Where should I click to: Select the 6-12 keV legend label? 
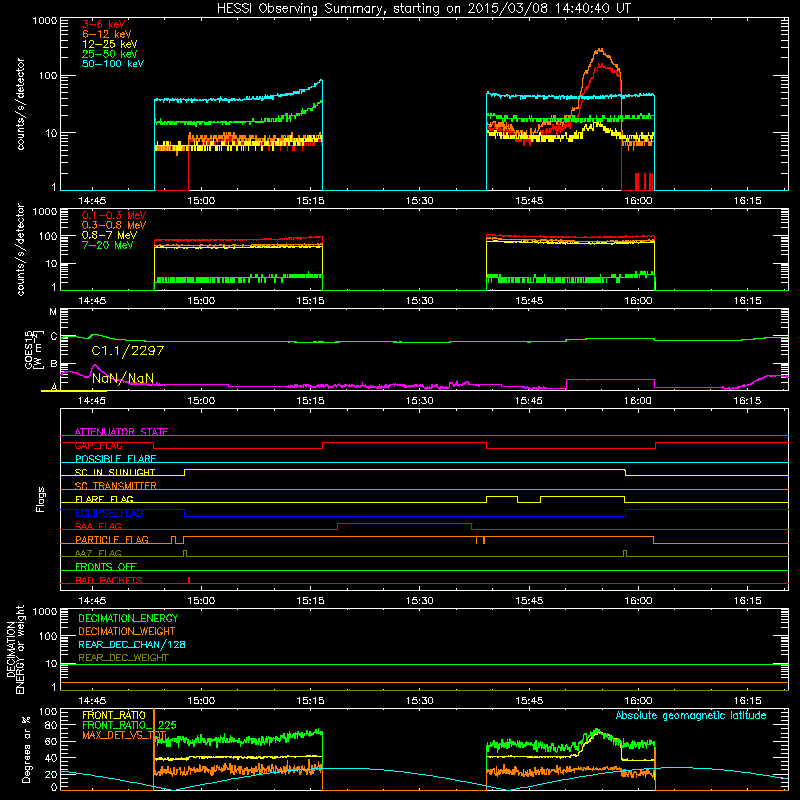(x=107, y=34)
